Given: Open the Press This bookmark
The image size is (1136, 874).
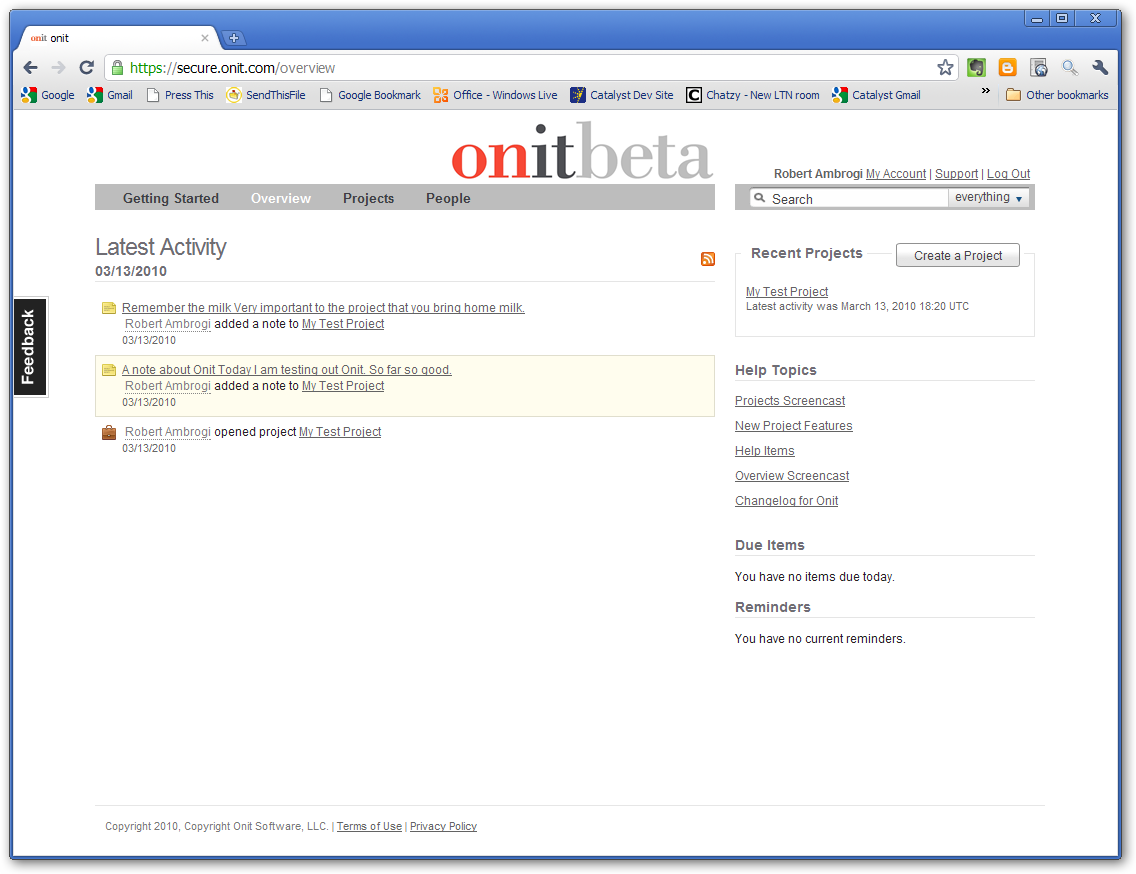Looking at the screenshot, I should tap(180, 95).
